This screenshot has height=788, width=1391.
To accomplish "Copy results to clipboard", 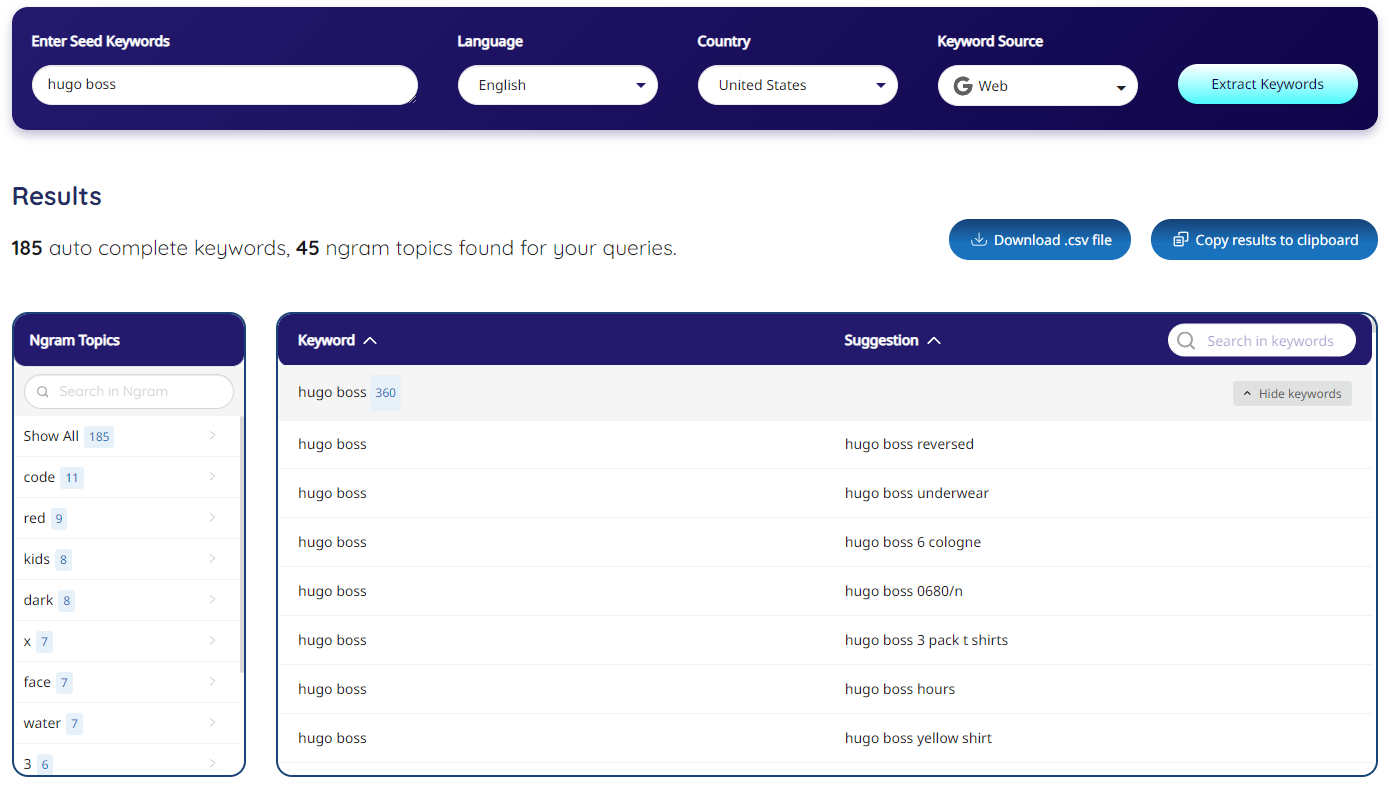I will tap(1264, 240).
